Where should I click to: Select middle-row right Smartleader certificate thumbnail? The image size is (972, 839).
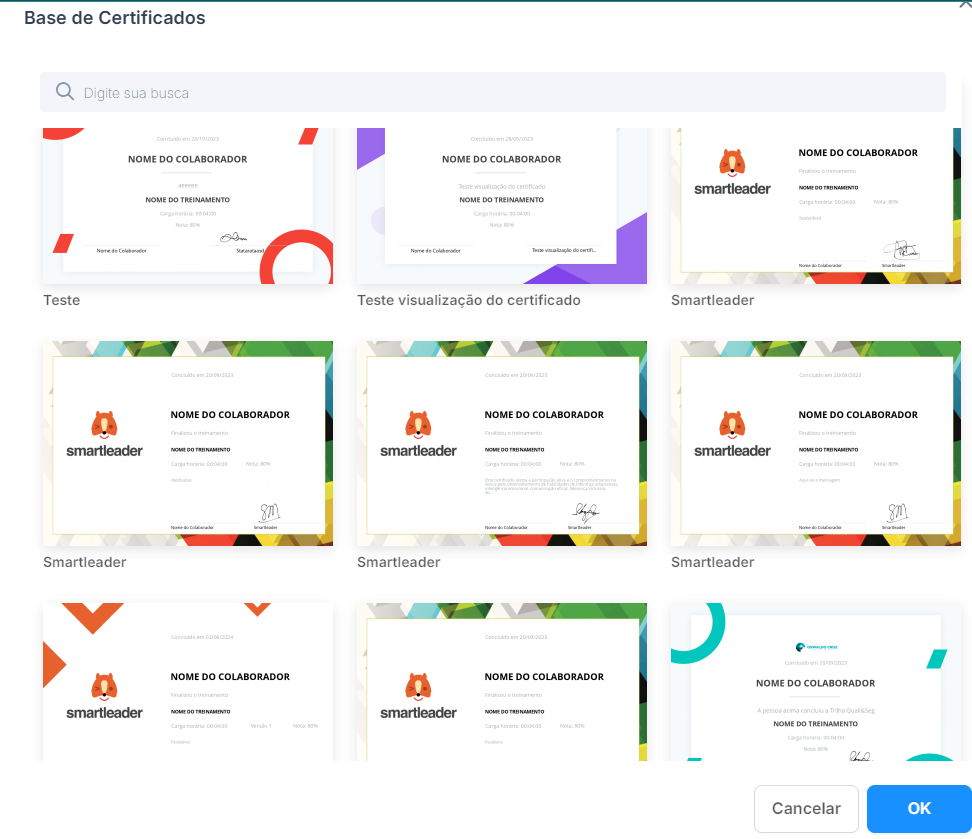click(816, 443)
